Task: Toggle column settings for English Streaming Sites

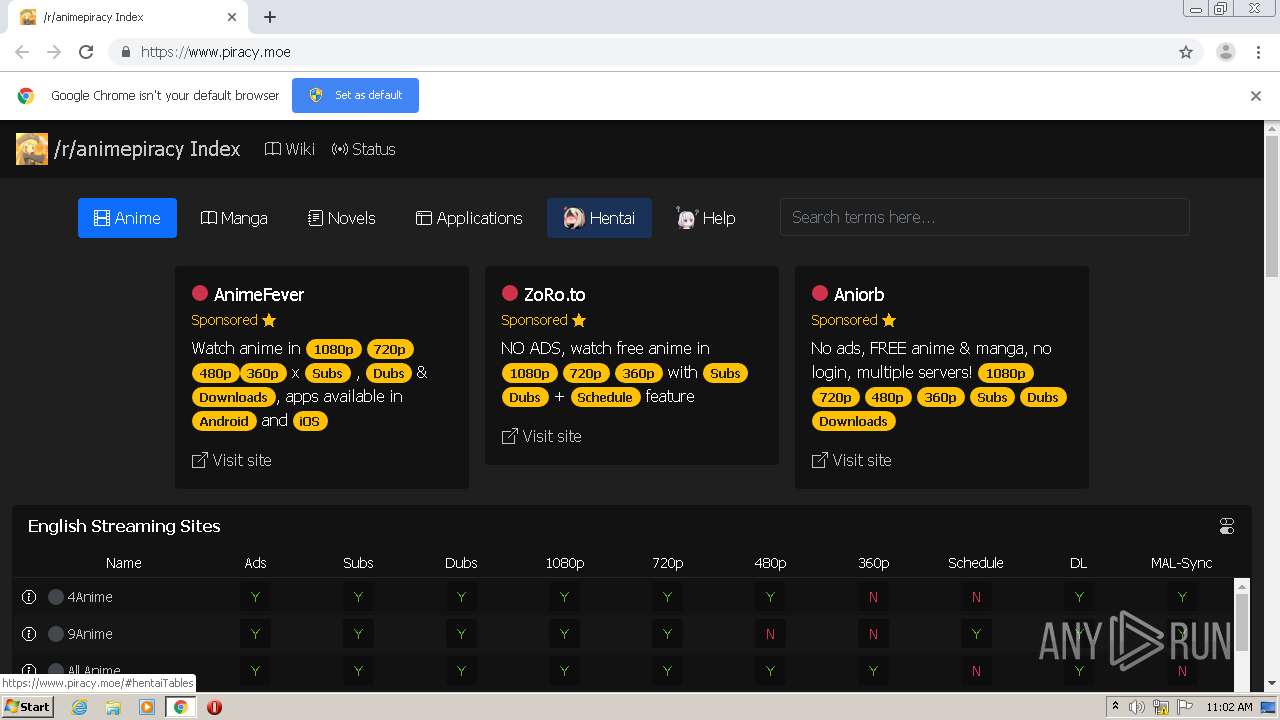Action: pyautogui.click(x=1227, y=526)
